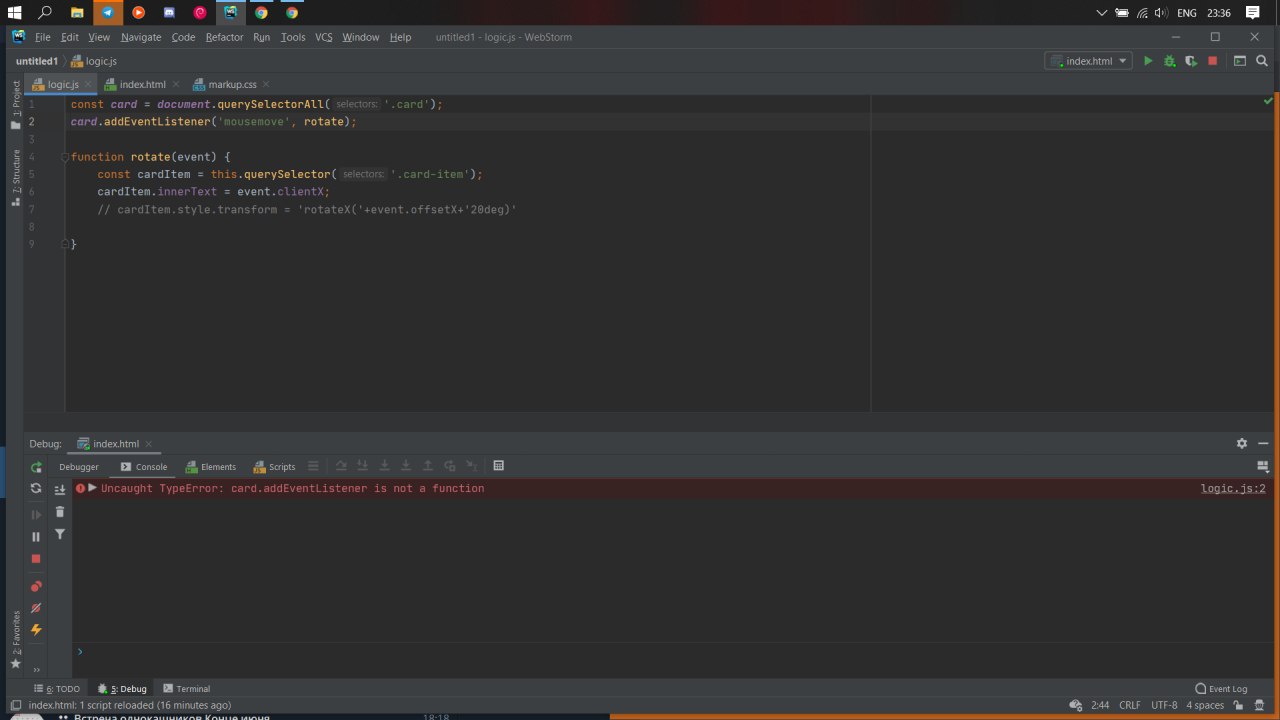Click the CRLF line separator in the status bar

click(x=1130, y=705)
